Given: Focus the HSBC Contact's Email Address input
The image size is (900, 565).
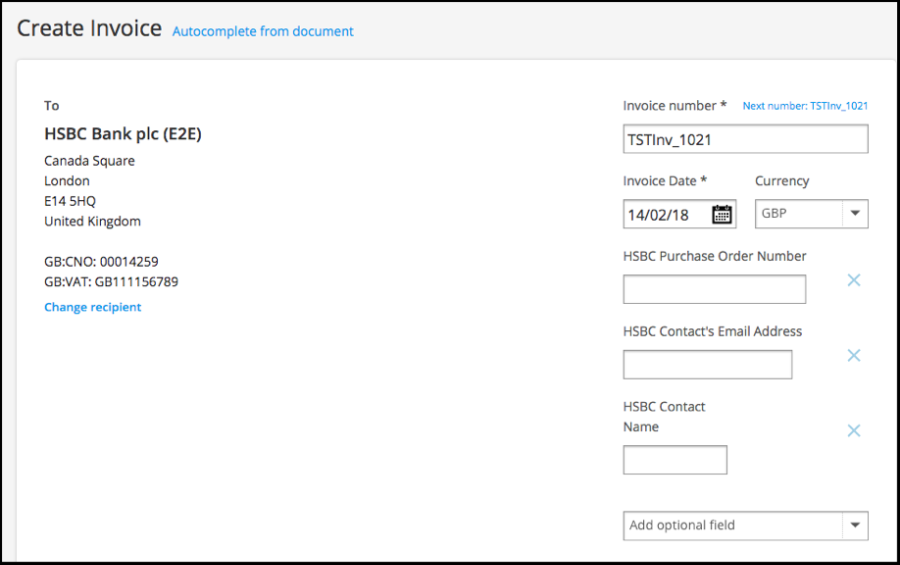Looking at the screenshot, I should 708,364.
